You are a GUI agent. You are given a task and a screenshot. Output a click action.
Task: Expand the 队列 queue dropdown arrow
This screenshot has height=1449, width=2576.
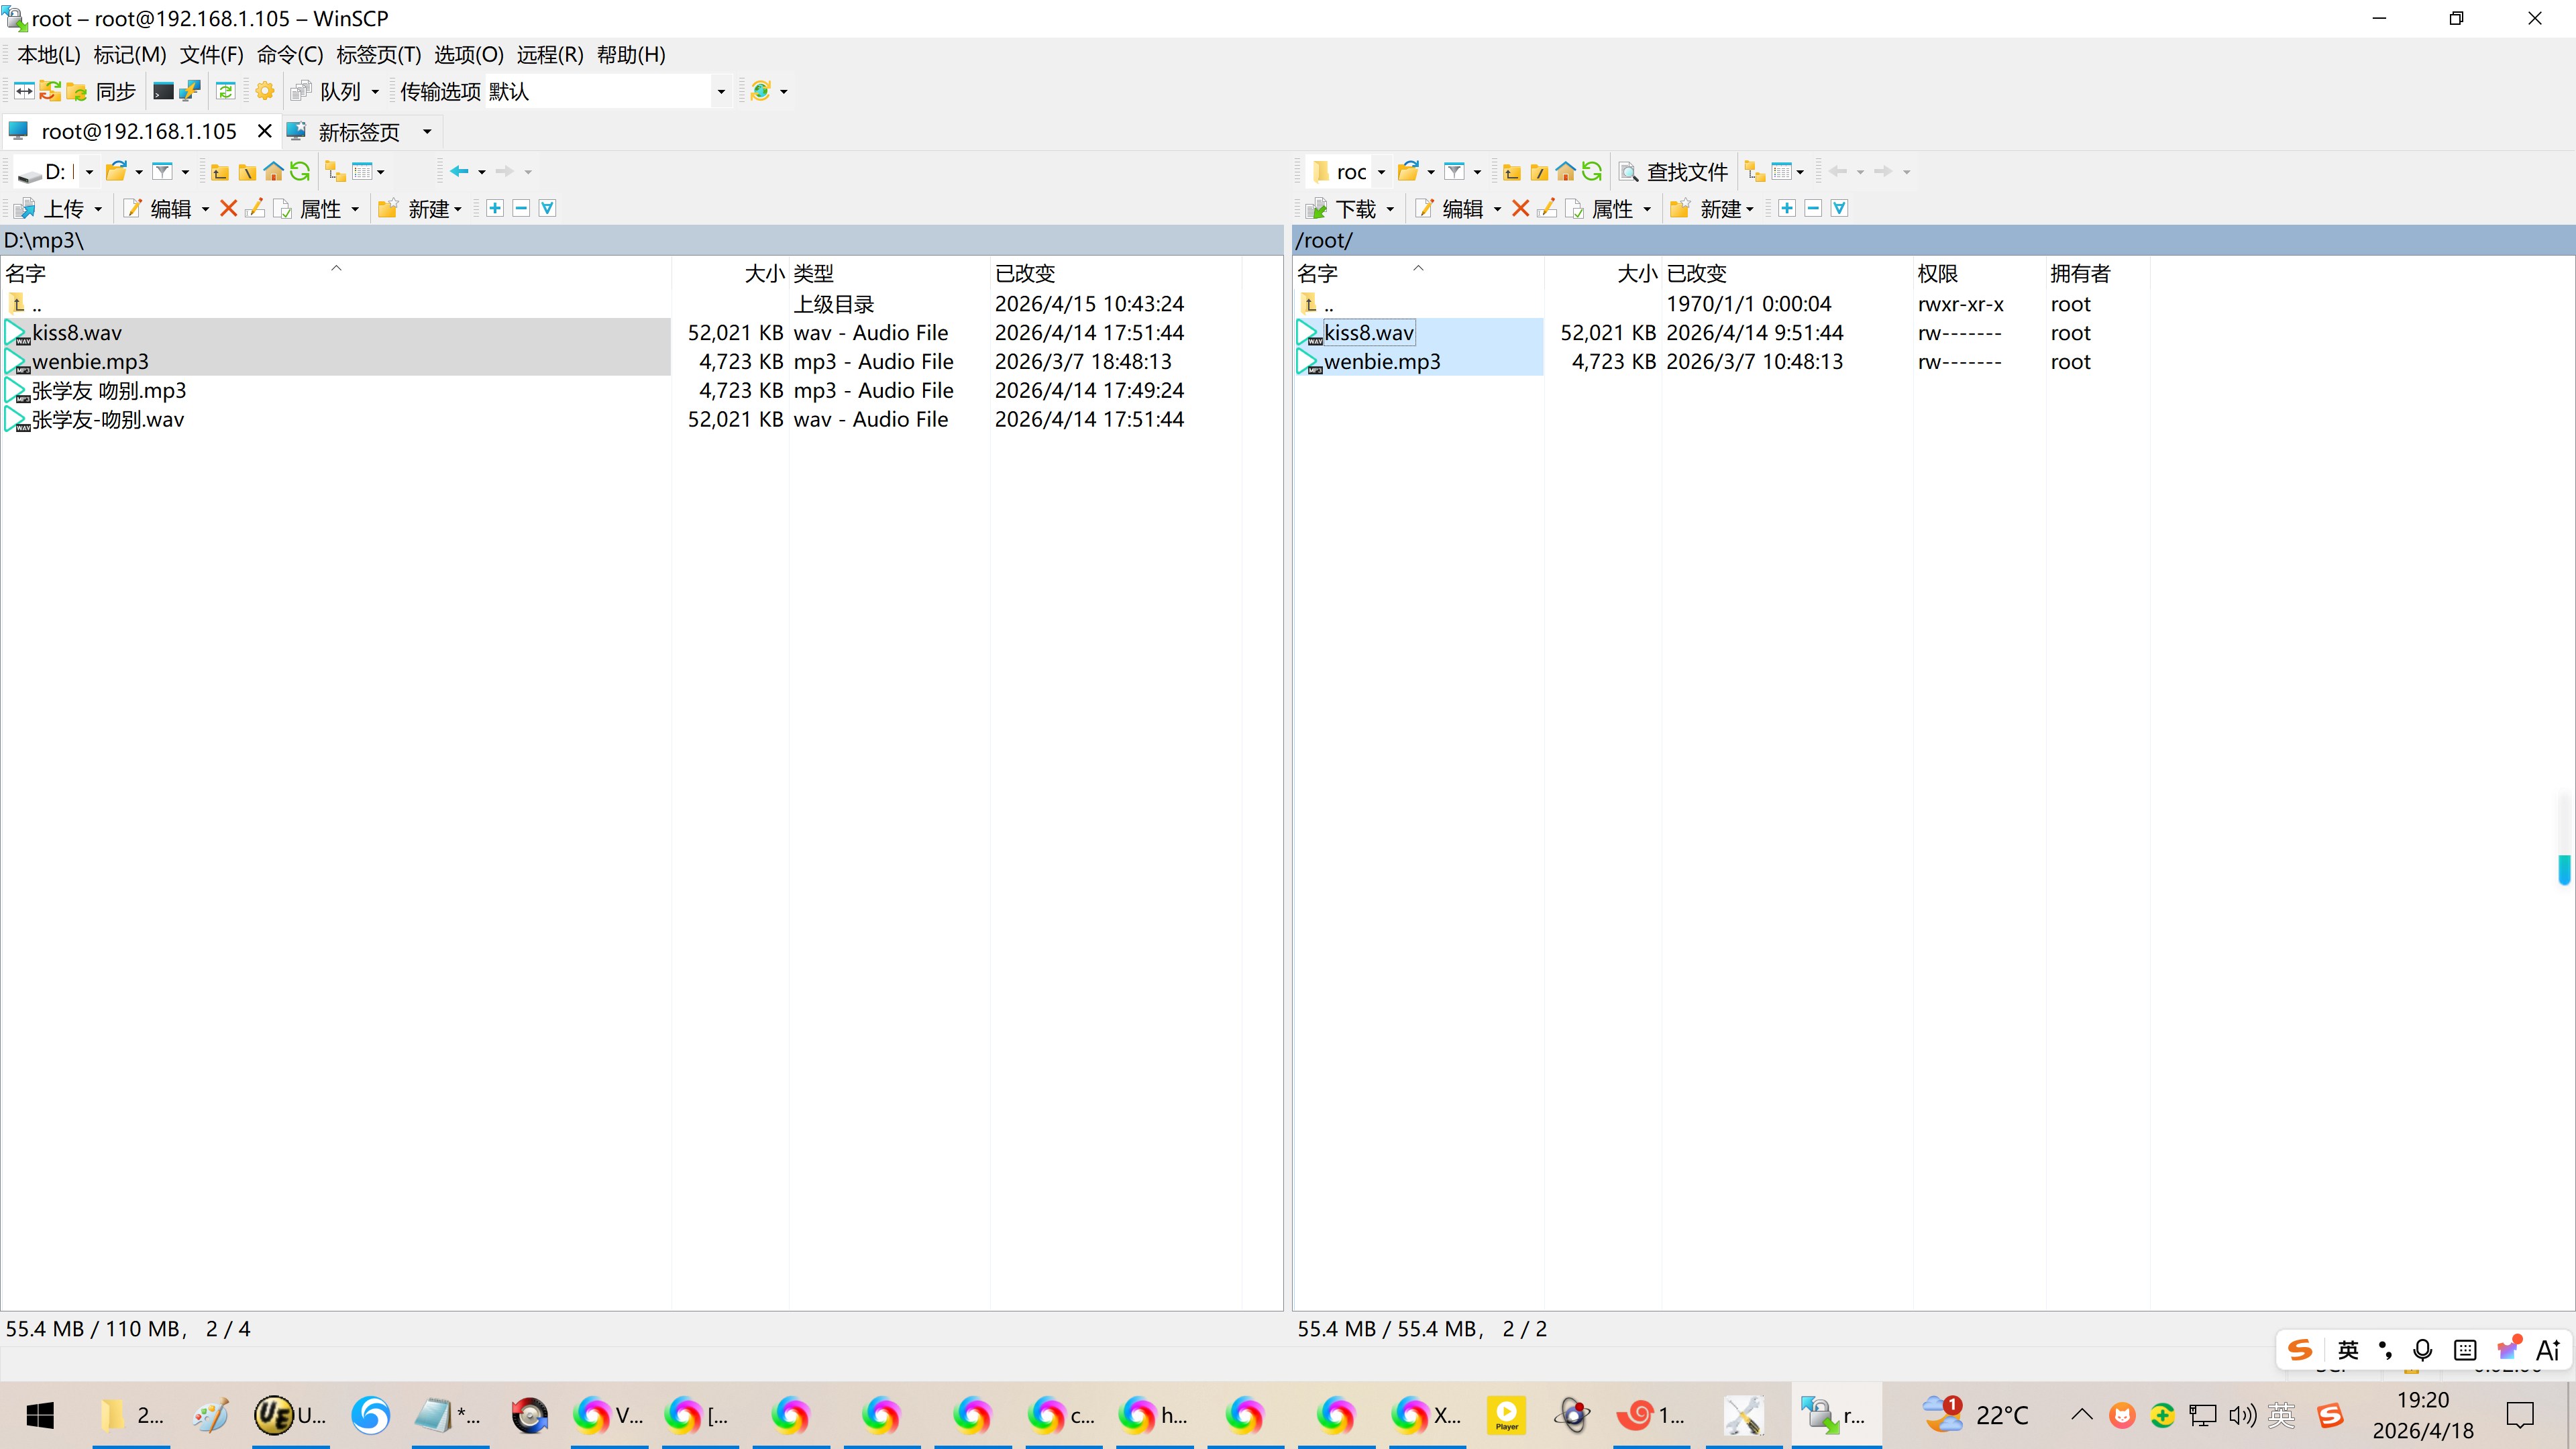pyautogui.click(x=375, y=91)
